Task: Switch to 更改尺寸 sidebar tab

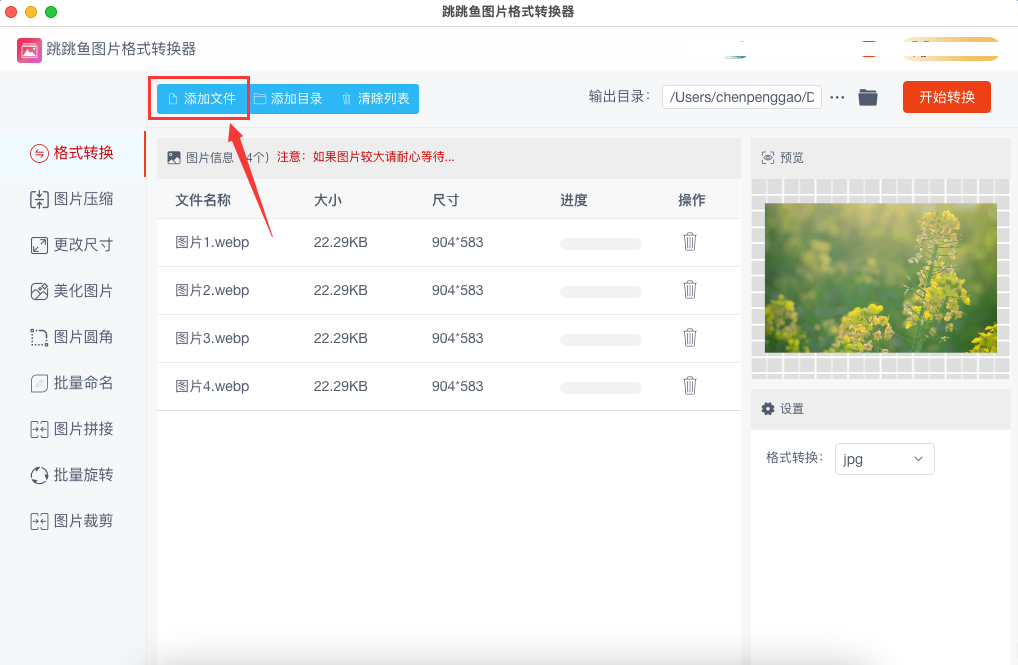Action: 72,245
